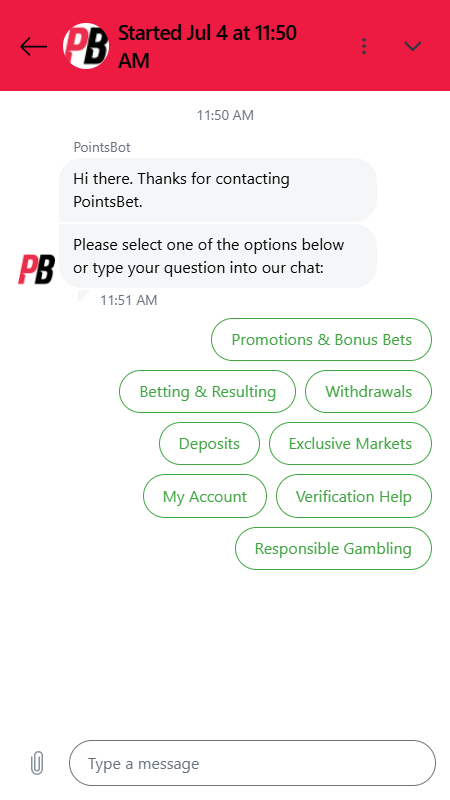
Task: Tap the Responsible Gambling option
Action: pos(333,548)
